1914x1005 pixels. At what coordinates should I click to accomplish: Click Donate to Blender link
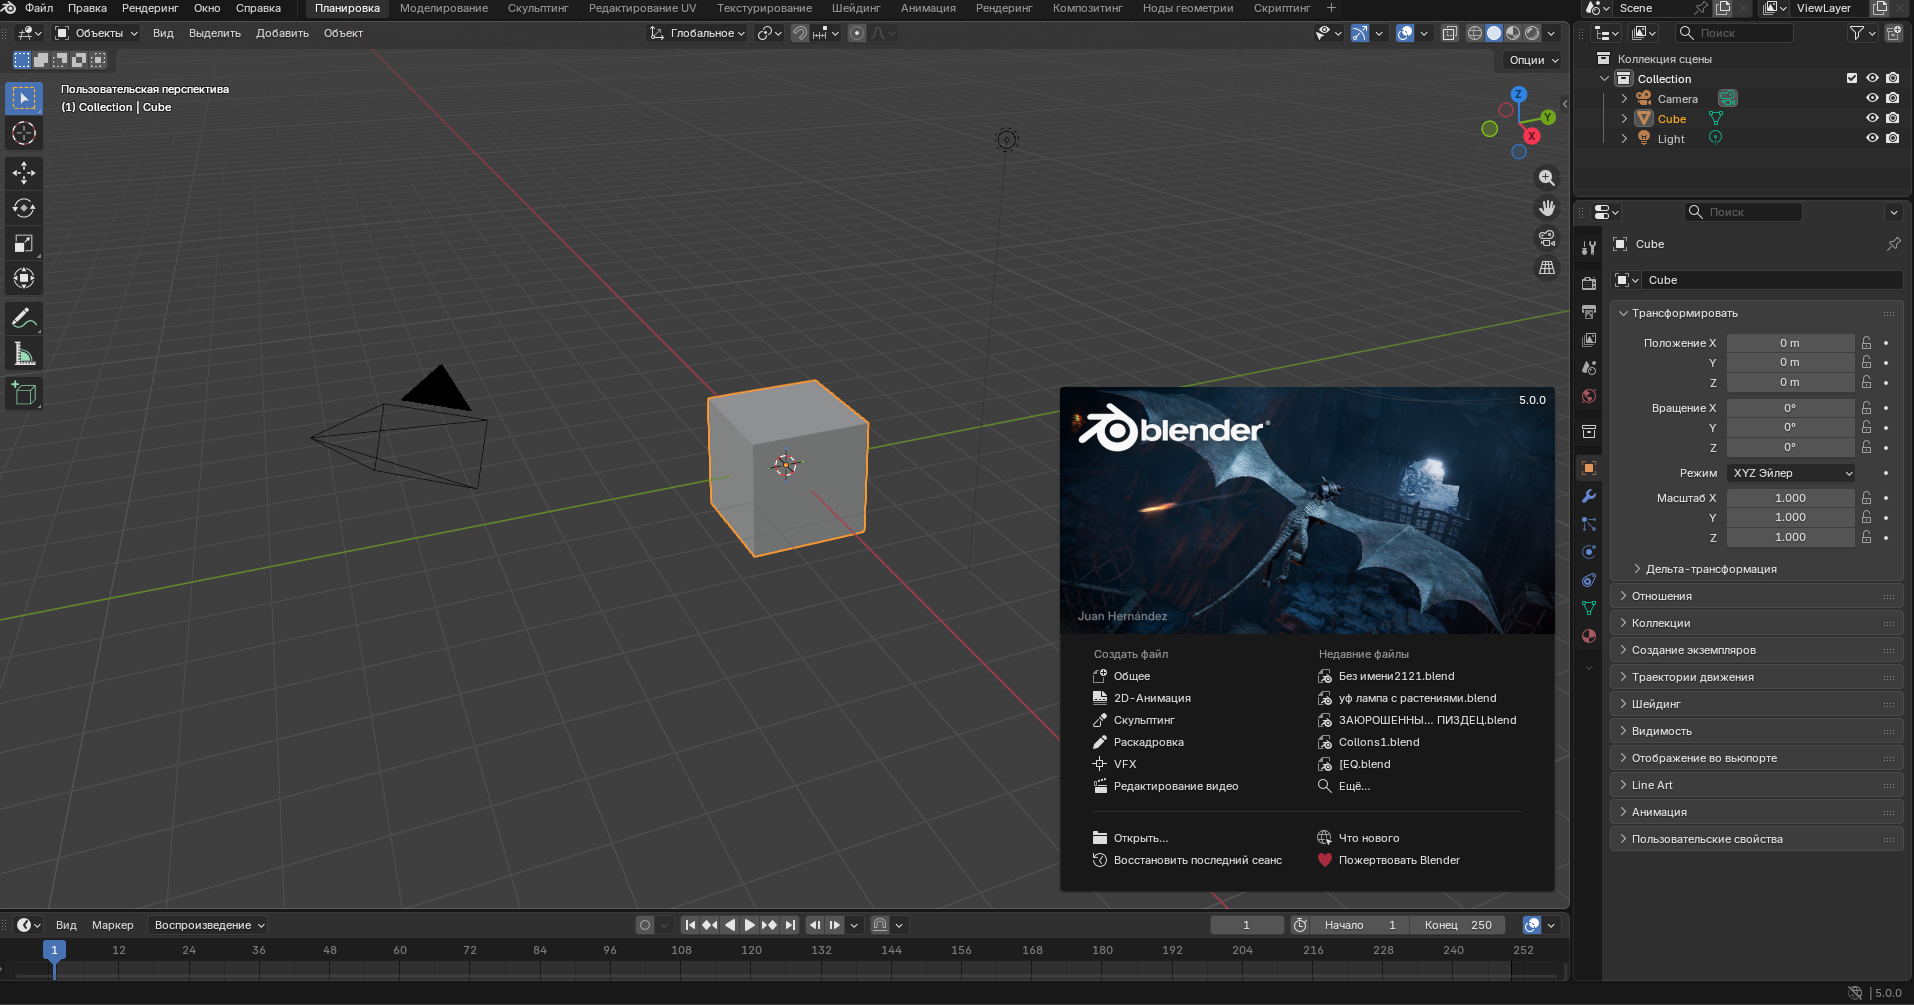(x=1399, y=860)
